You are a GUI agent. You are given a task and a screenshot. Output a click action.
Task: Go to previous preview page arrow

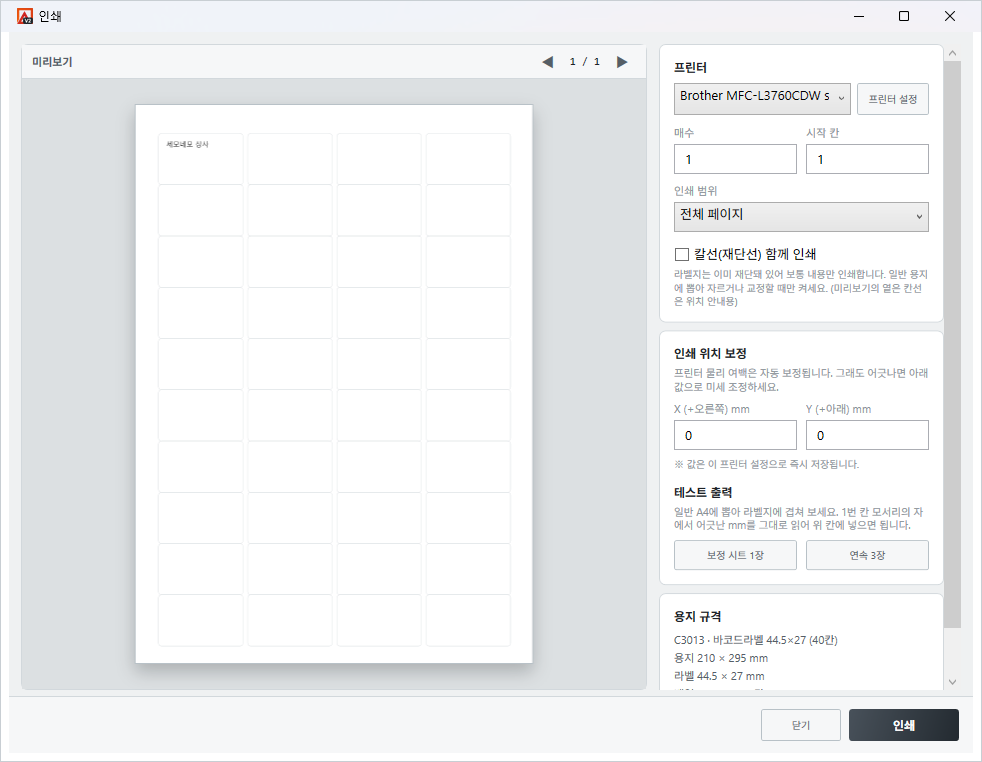click(x=548, y=62)
